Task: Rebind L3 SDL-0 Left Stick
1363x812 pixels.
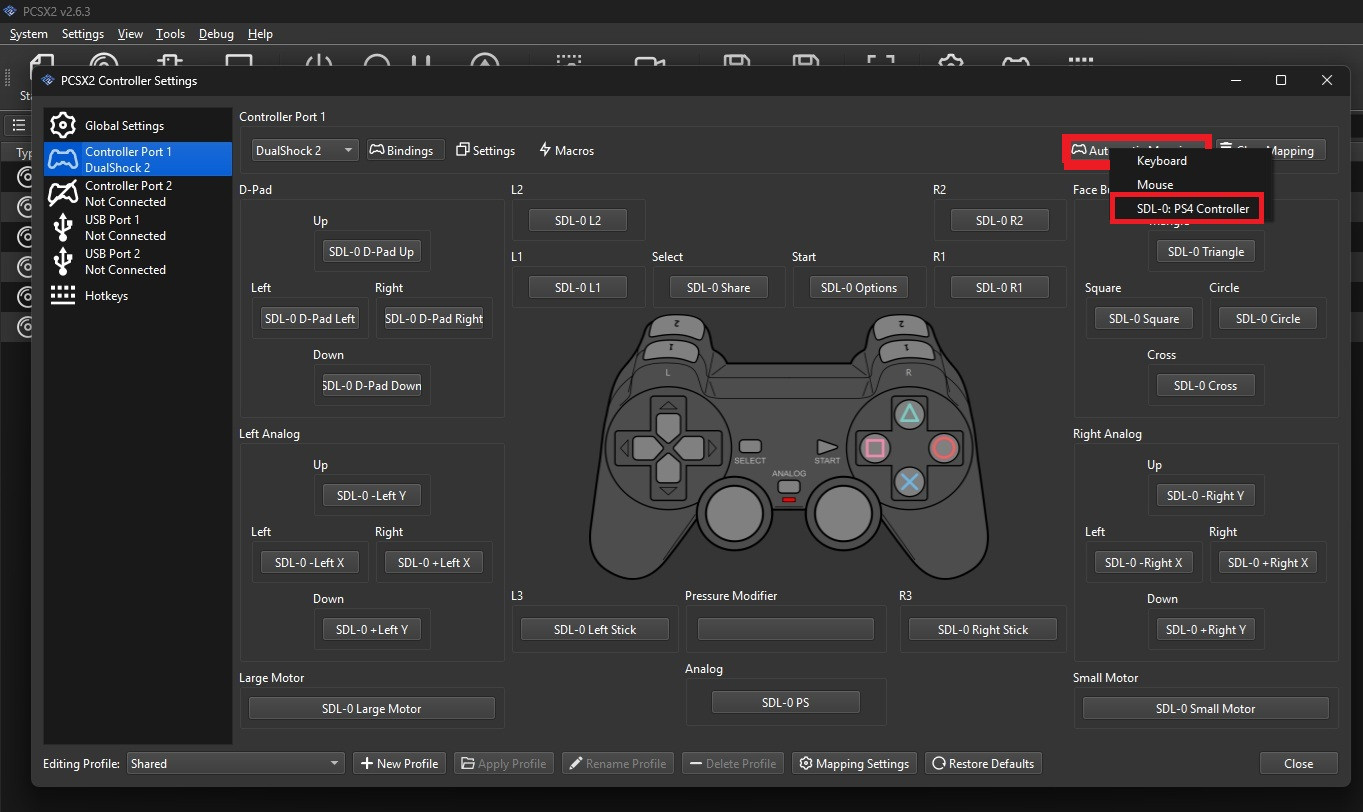Action: click(595, 629)
